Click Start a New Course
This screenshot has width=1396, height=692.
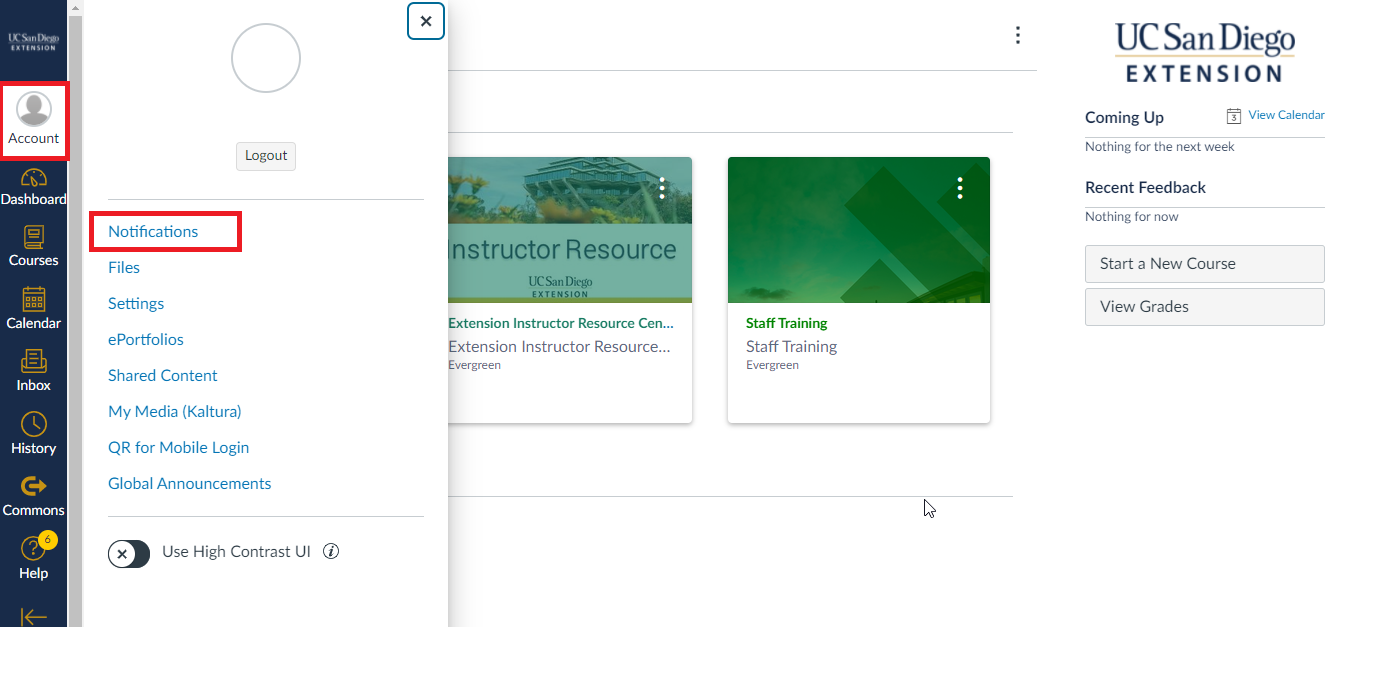pyautogui.click(x=1205, y=264)
